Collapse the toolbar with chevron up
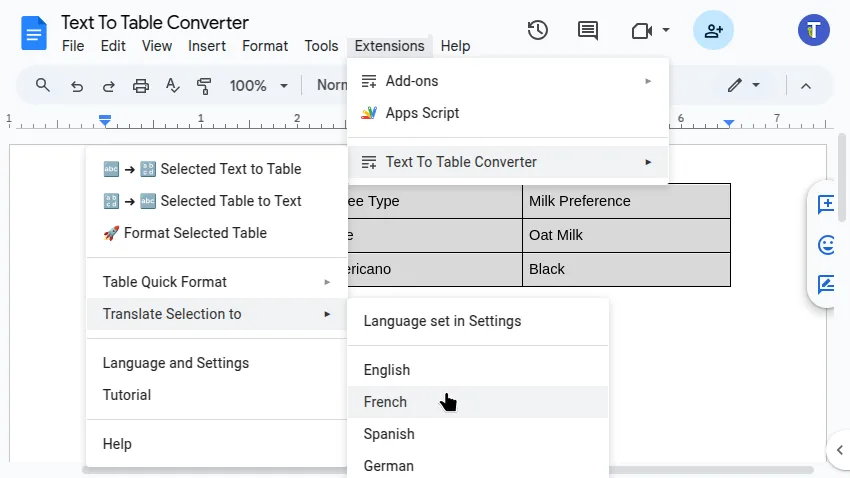This screenshot has height=478, width=850. click(x=806, y=86)
